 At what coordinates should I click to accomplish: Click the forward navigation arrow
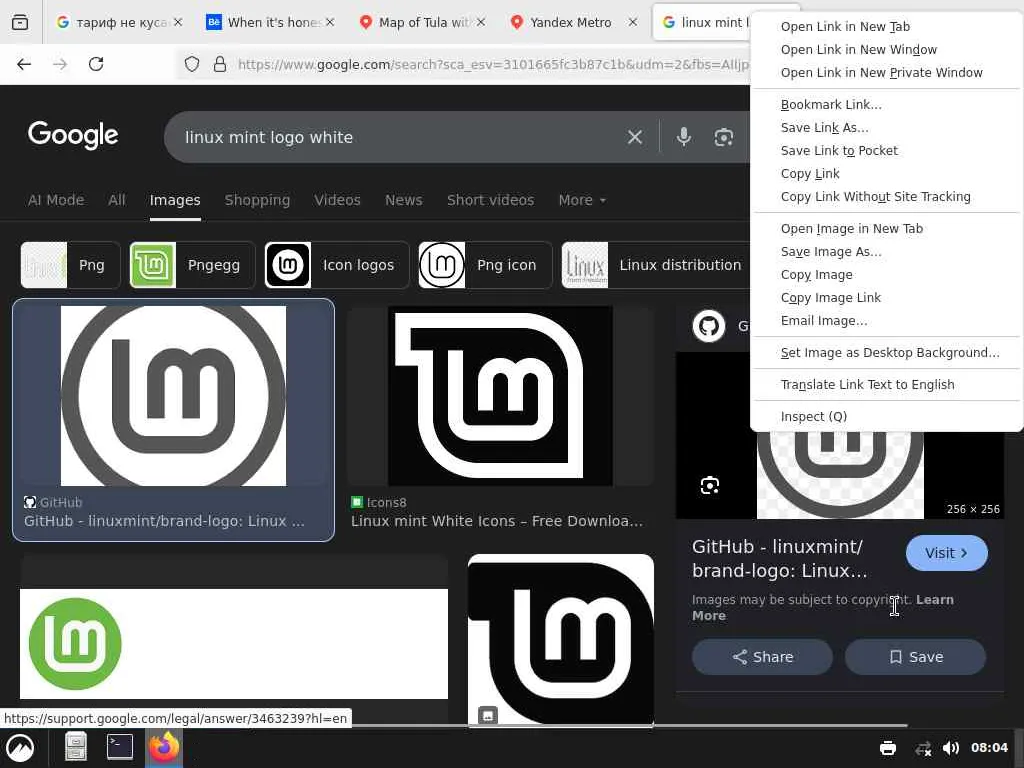60,64
